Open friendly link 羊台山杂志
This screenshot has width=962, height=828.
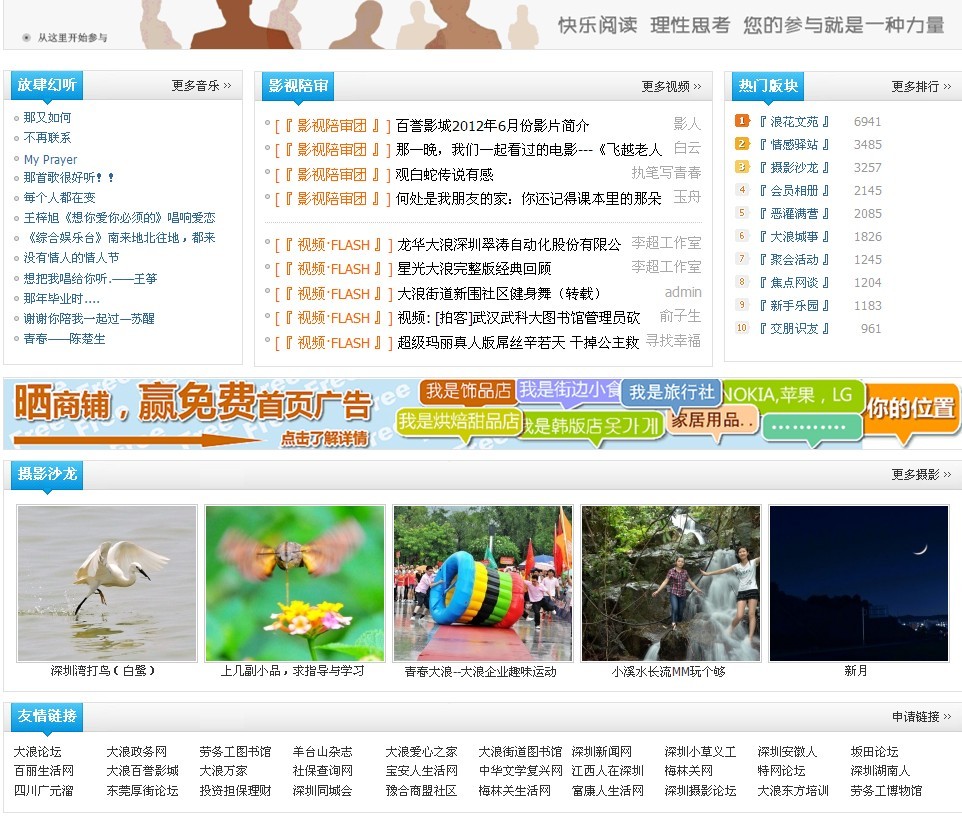coord(322,751)
